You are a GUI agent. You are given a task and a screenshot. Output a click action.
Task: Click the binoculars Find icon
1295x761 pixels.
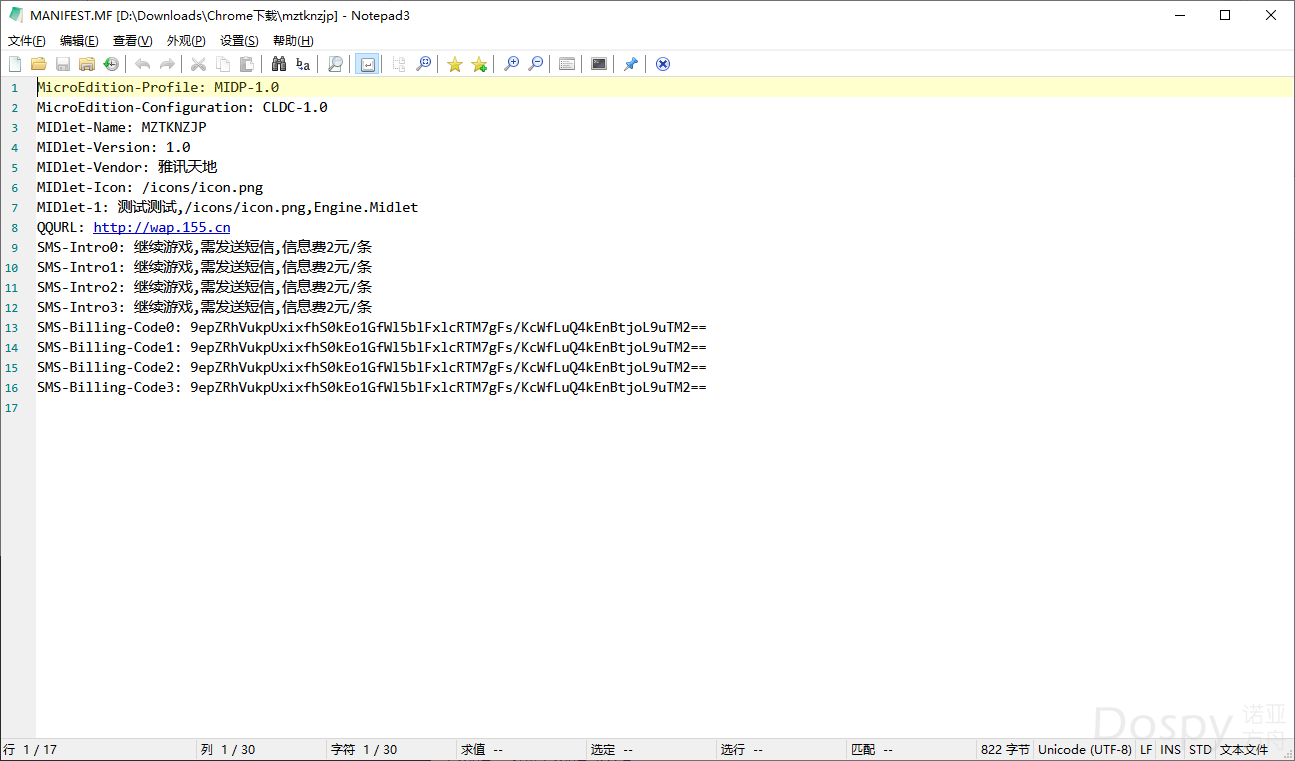pyautogui.click(x=279, y=64)
